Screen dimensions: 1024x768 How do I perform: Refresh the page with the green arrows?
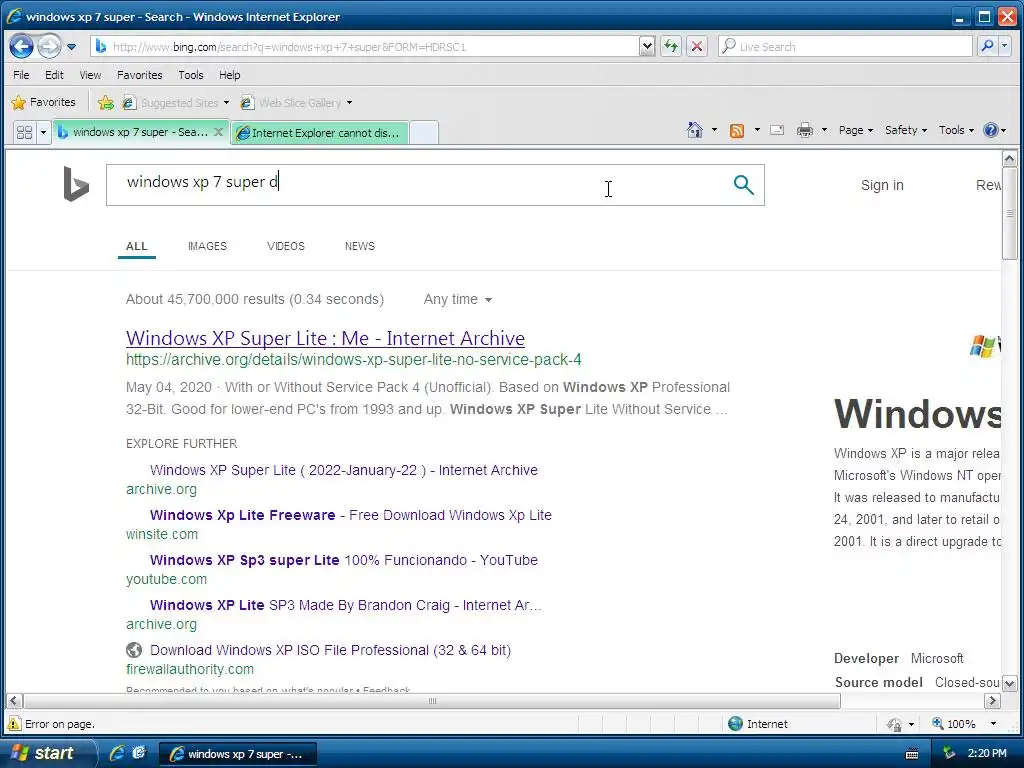tap(671, 46)
